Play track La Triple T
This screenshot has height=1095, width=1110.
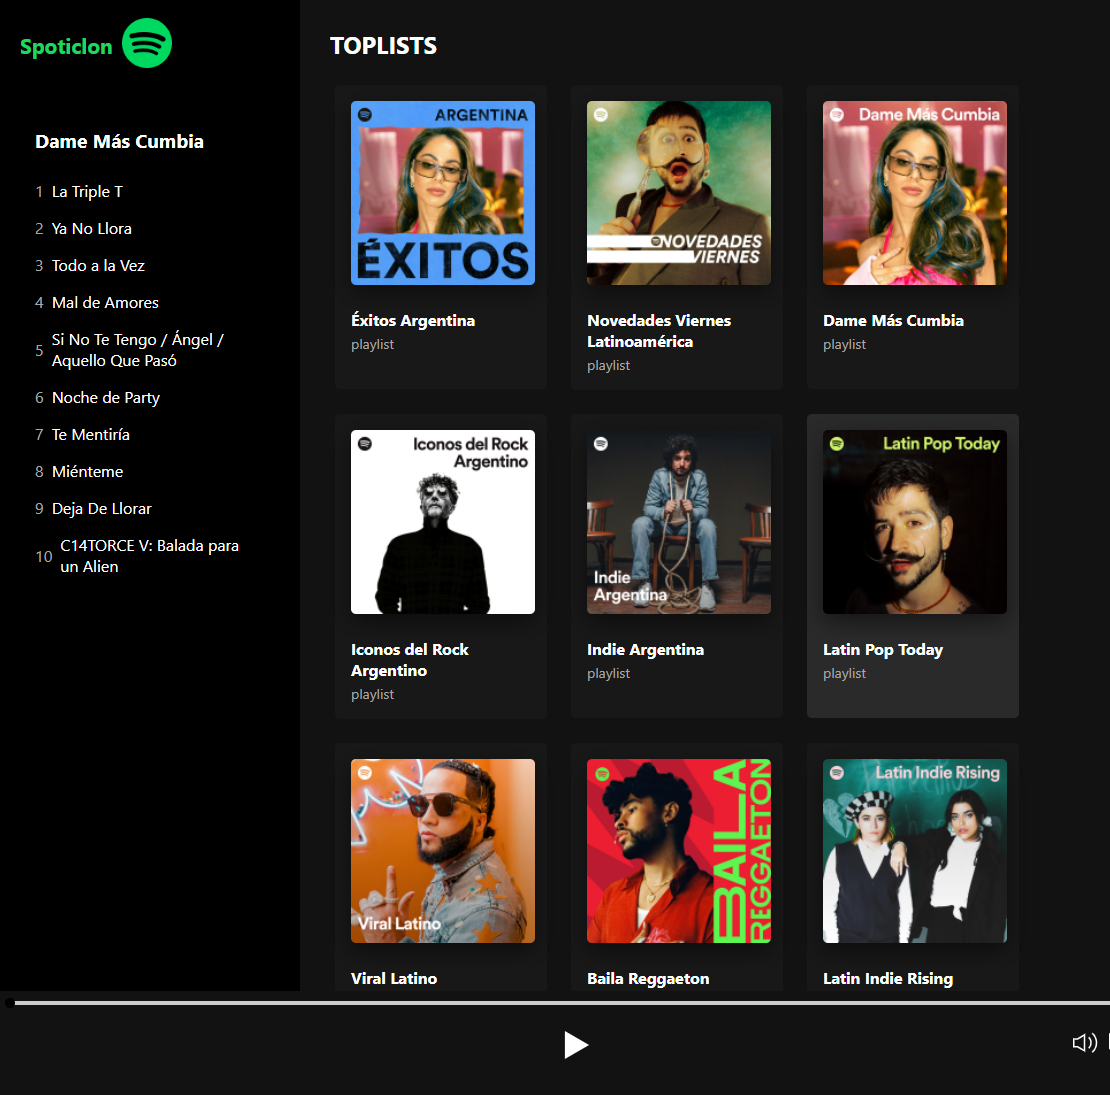pyautogui.click(x=87, y=192)
